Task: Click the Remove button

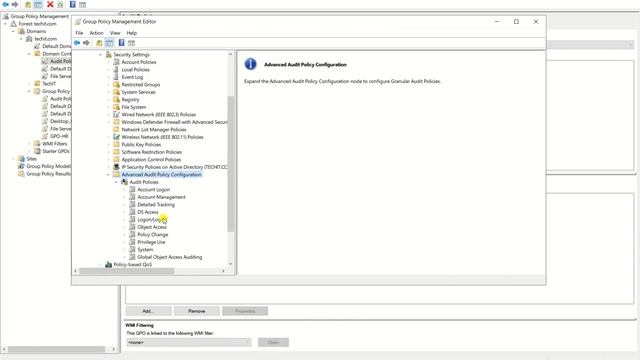Action: [x=197, y=311]
